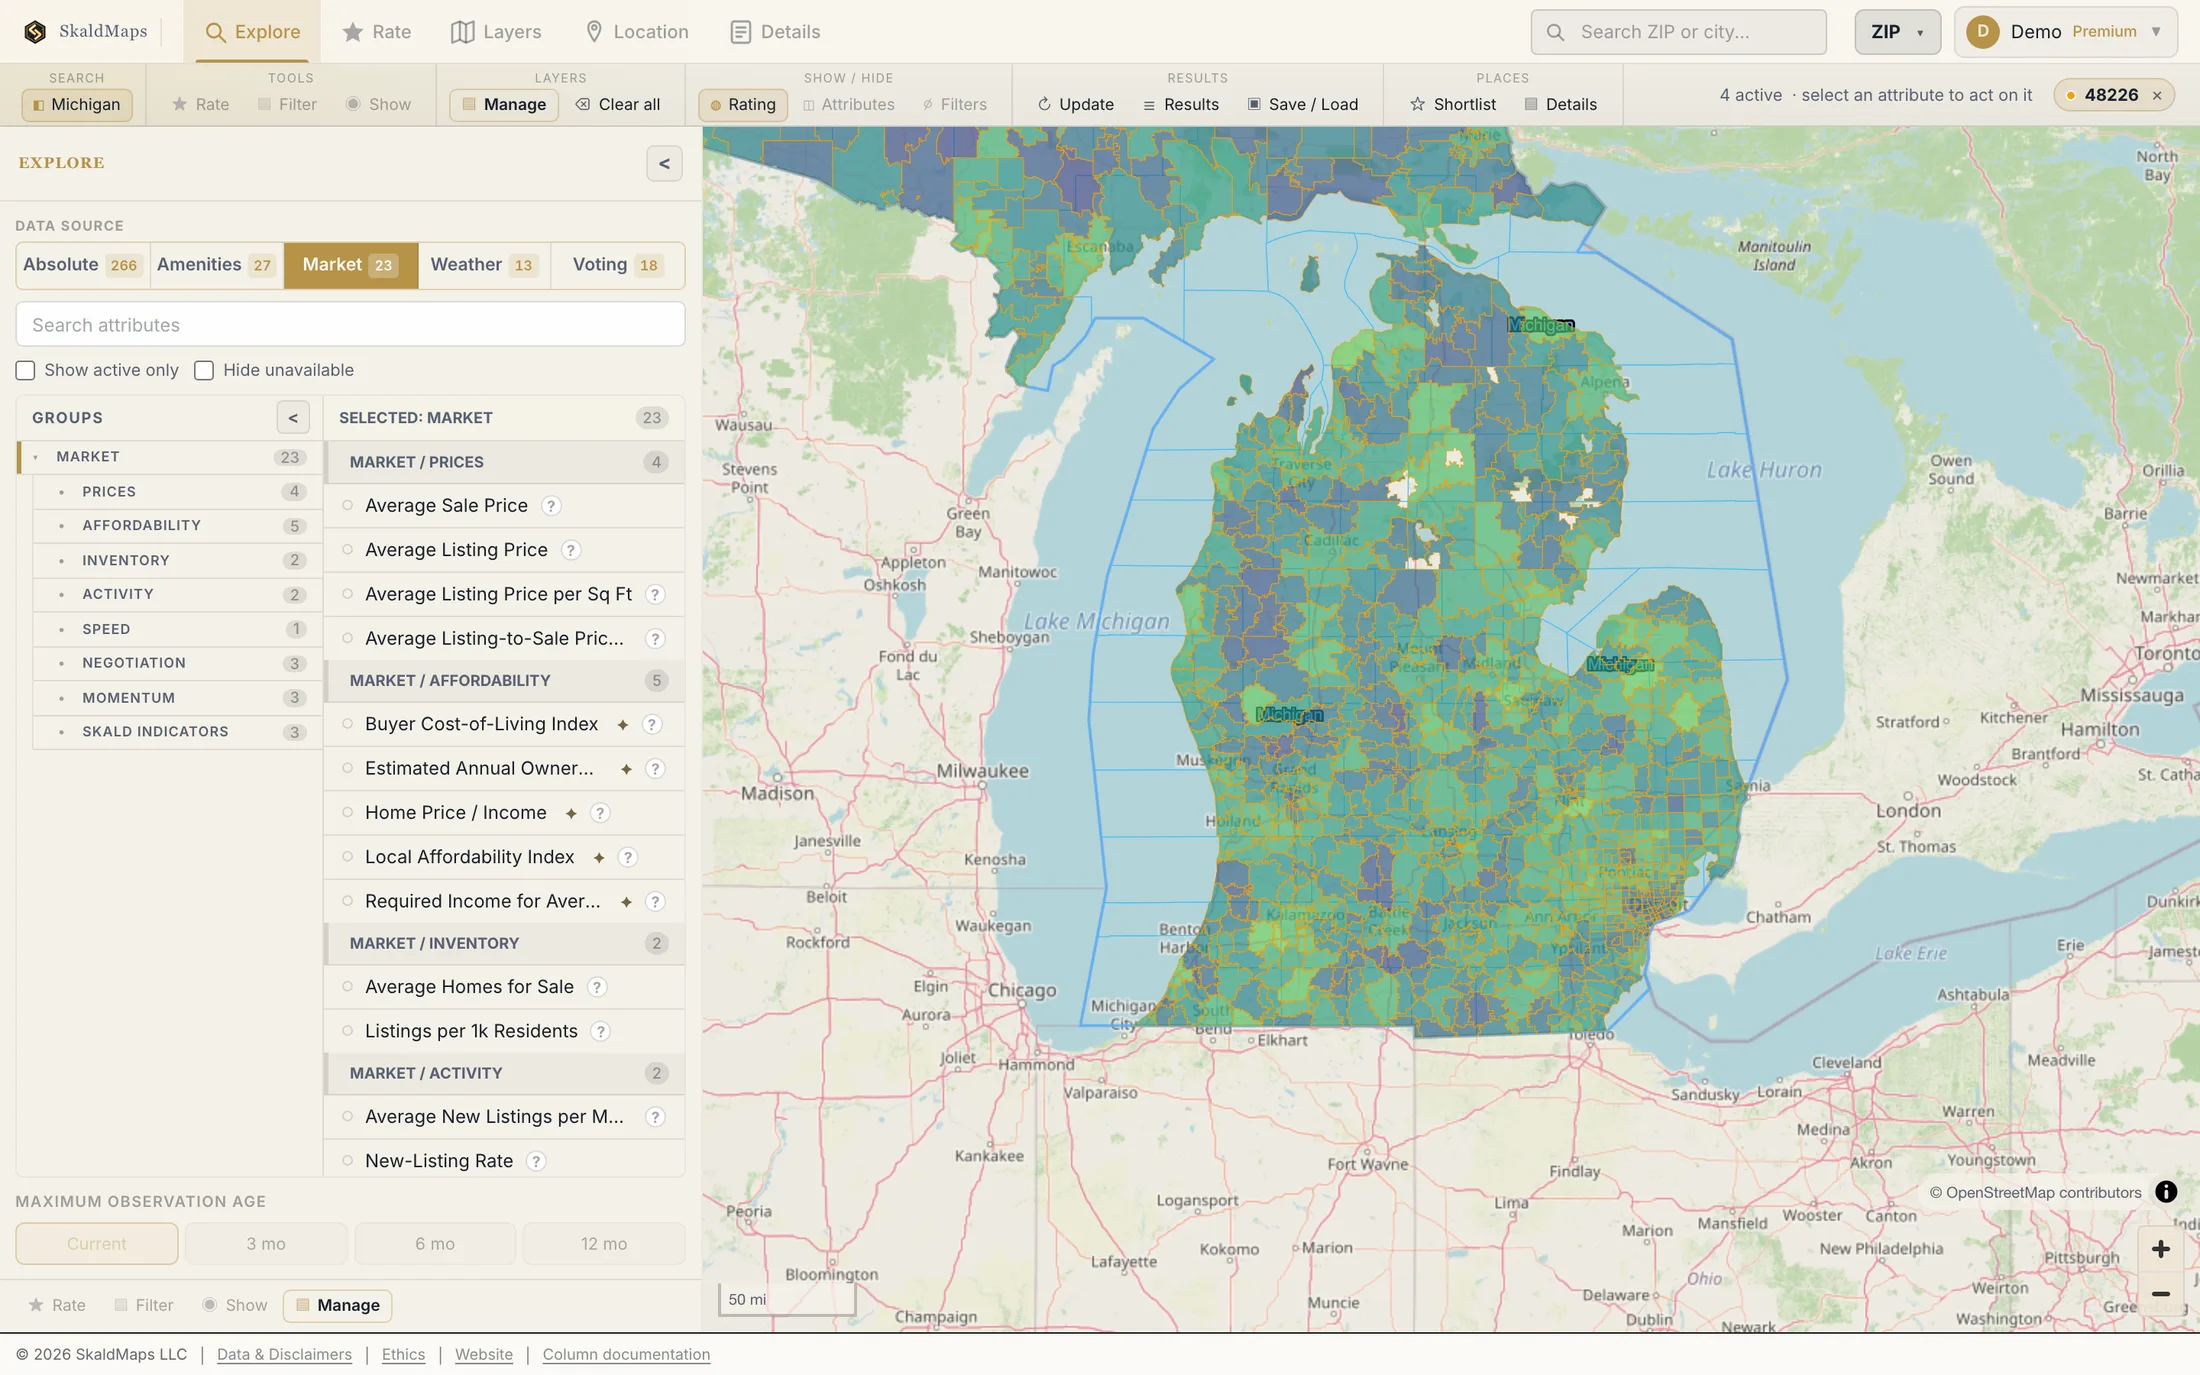Open the Demo Premium account menu
This screenshot has width=2200, height=1375.
point(2065,32)
